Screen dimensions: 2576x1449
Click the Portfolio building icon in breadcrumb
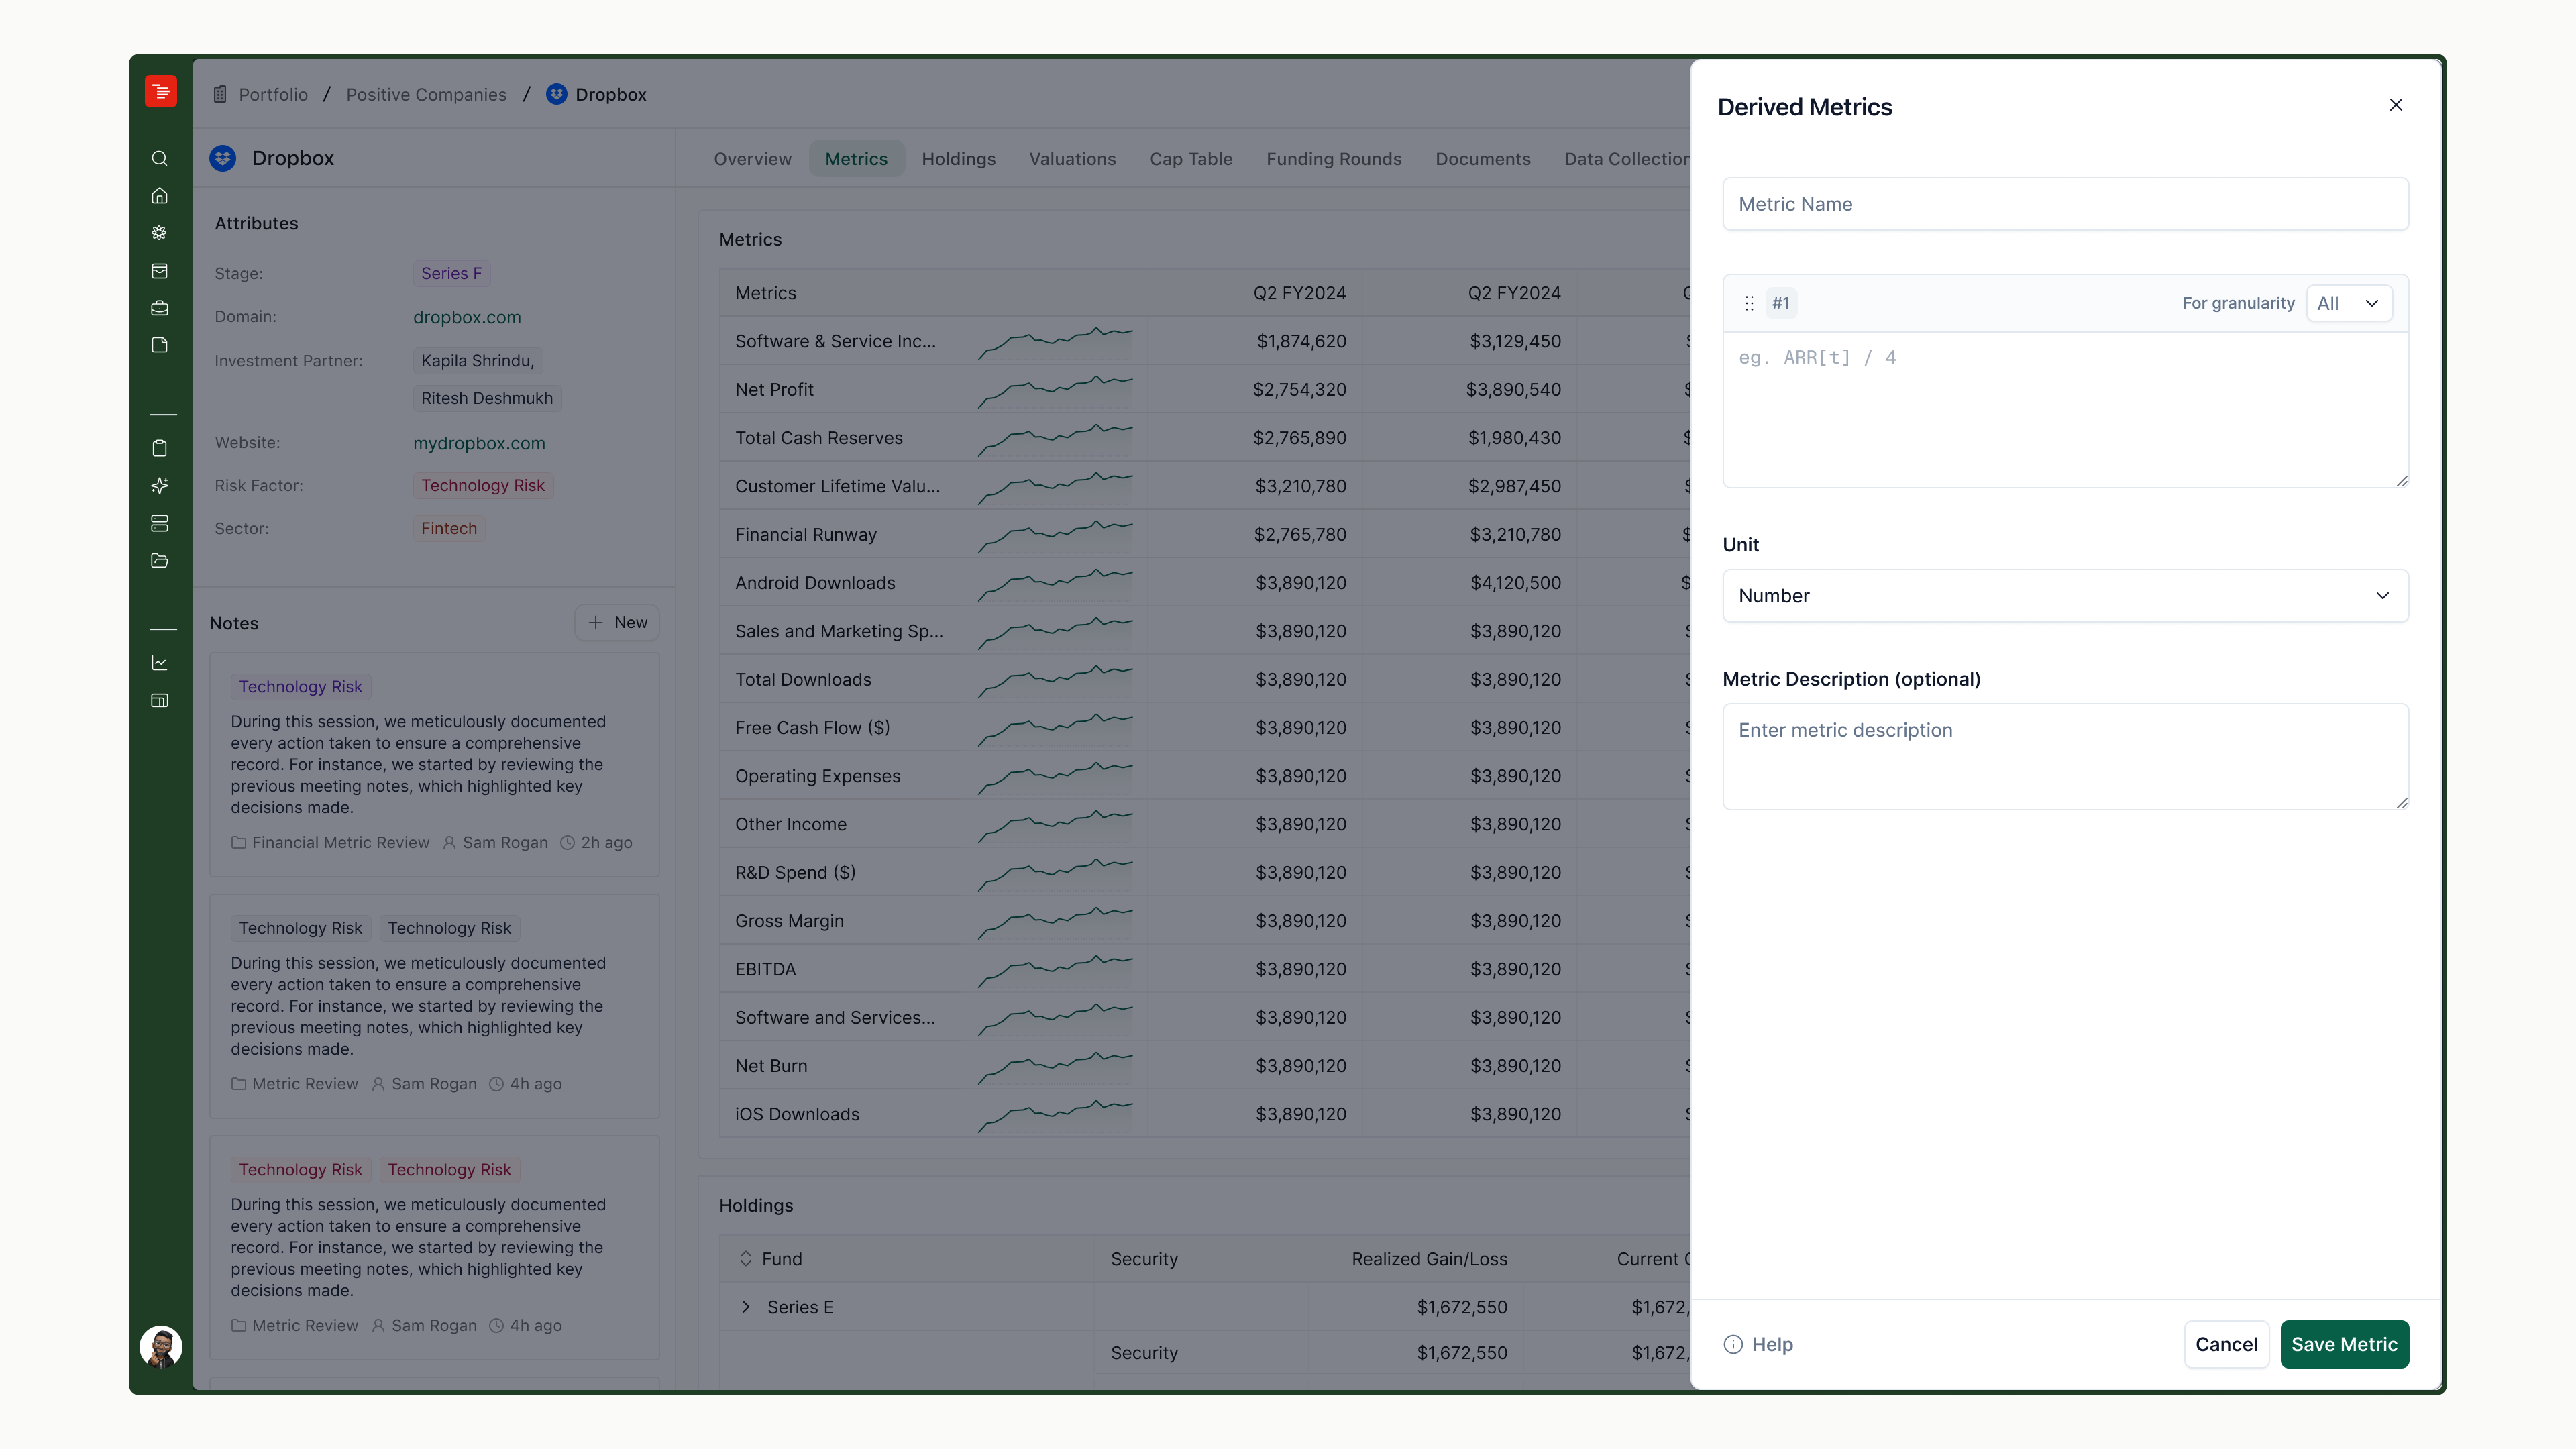click(220, 94)
